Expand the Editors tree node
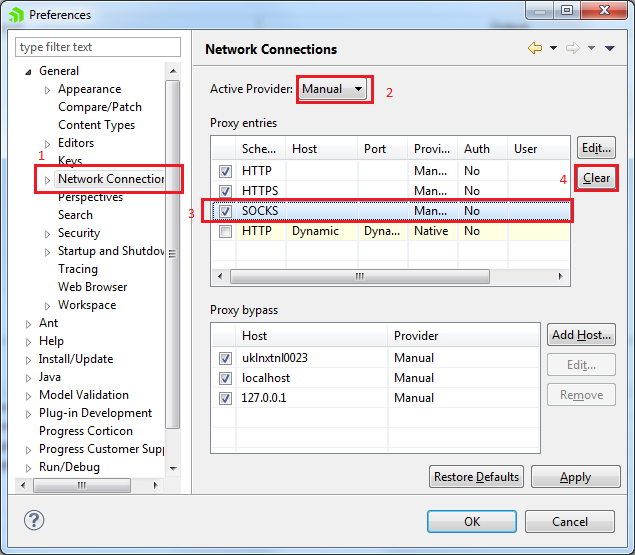 point(47,144)
